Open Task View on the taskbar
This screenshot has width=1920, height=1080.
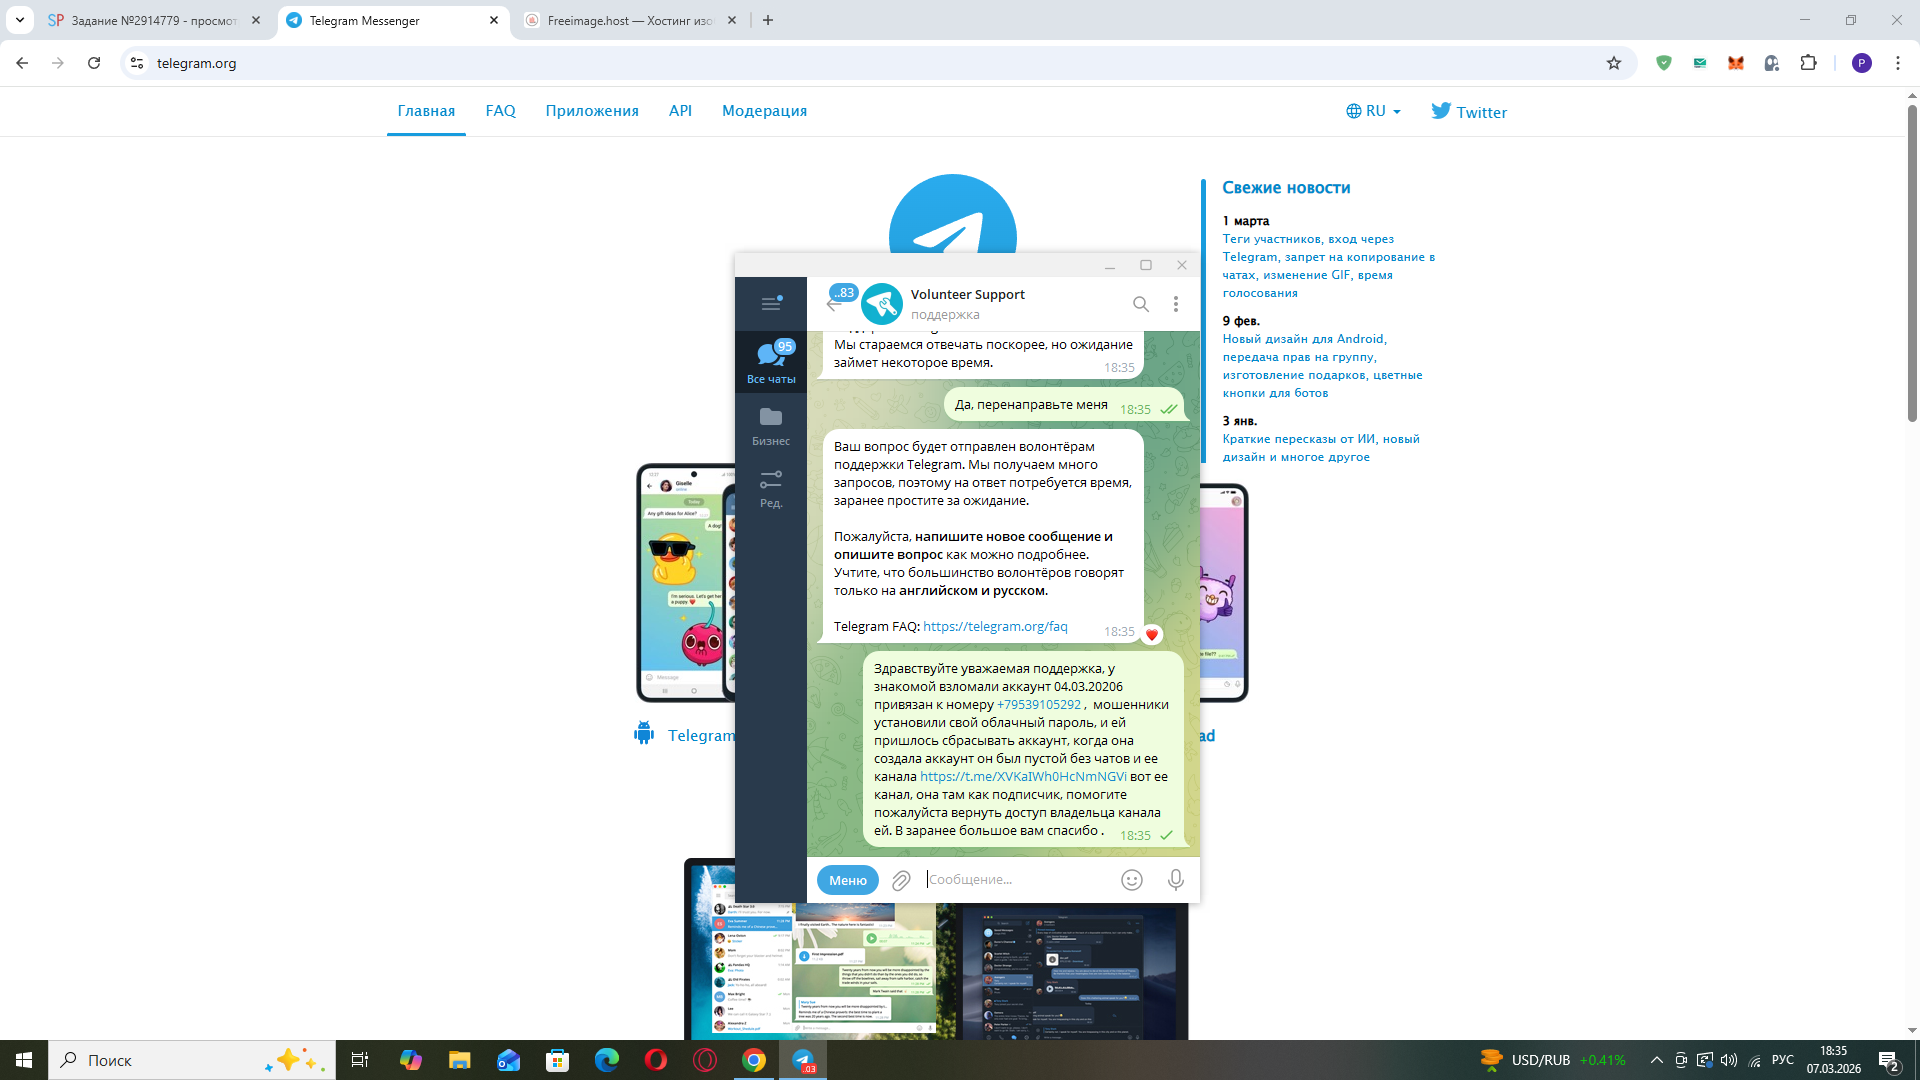coord(360,1060)
